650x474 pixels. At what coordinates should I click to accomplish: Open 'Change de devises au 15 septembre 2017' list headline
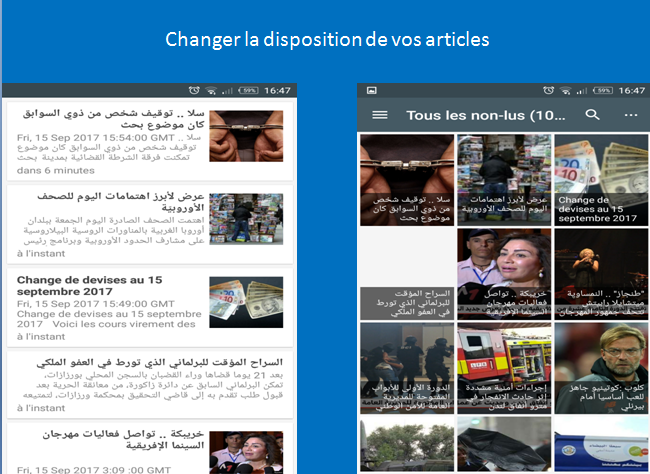tap(90, 286)
